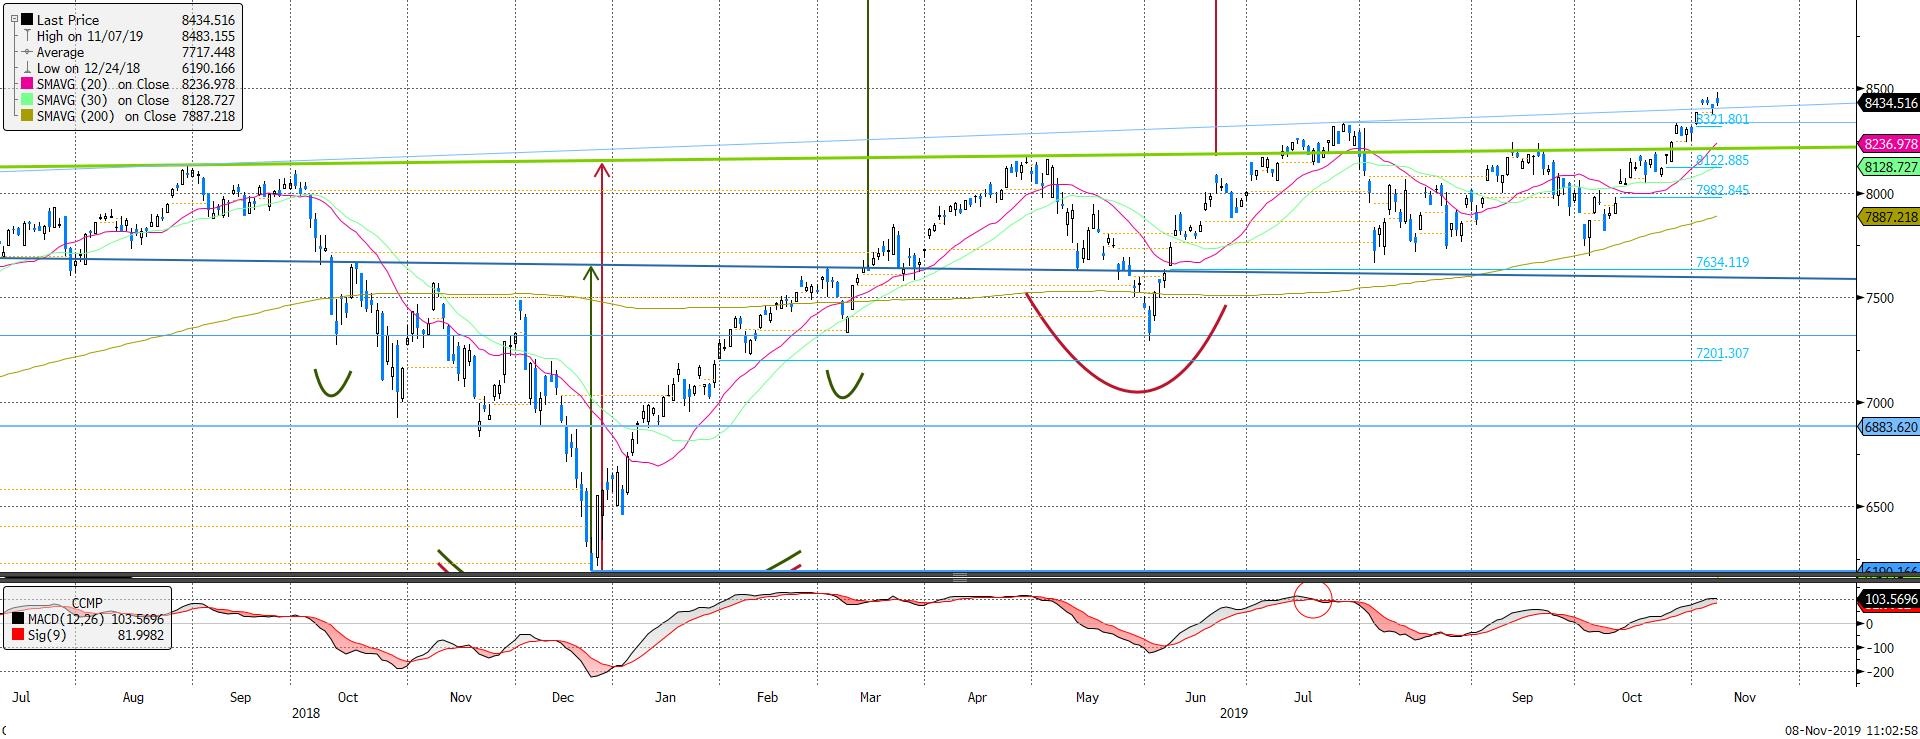The height and width of the screenshot is (739, 1920).
Task: Click the 7717.448 average value in legend
Action: coord(208,52)
